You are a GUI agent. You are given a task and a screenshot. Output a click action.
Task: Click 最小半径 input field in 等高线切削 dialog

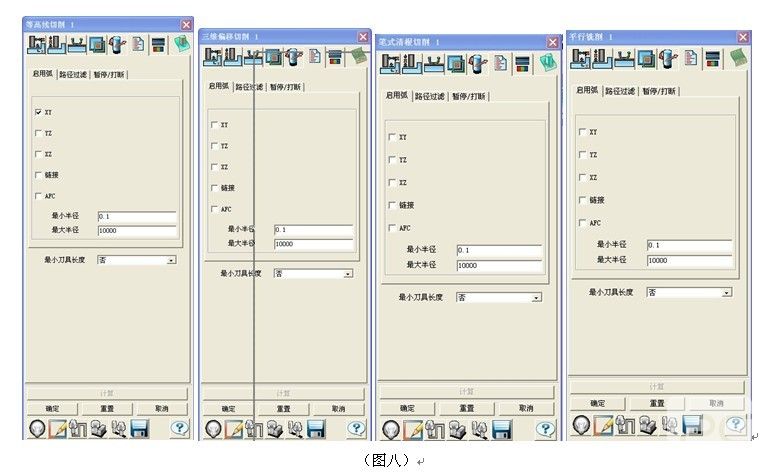[x=137, y=216]
